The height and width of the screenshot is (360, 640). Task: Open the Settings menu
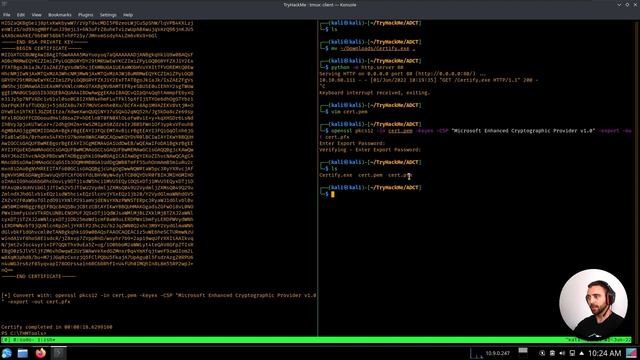(108, 15)
